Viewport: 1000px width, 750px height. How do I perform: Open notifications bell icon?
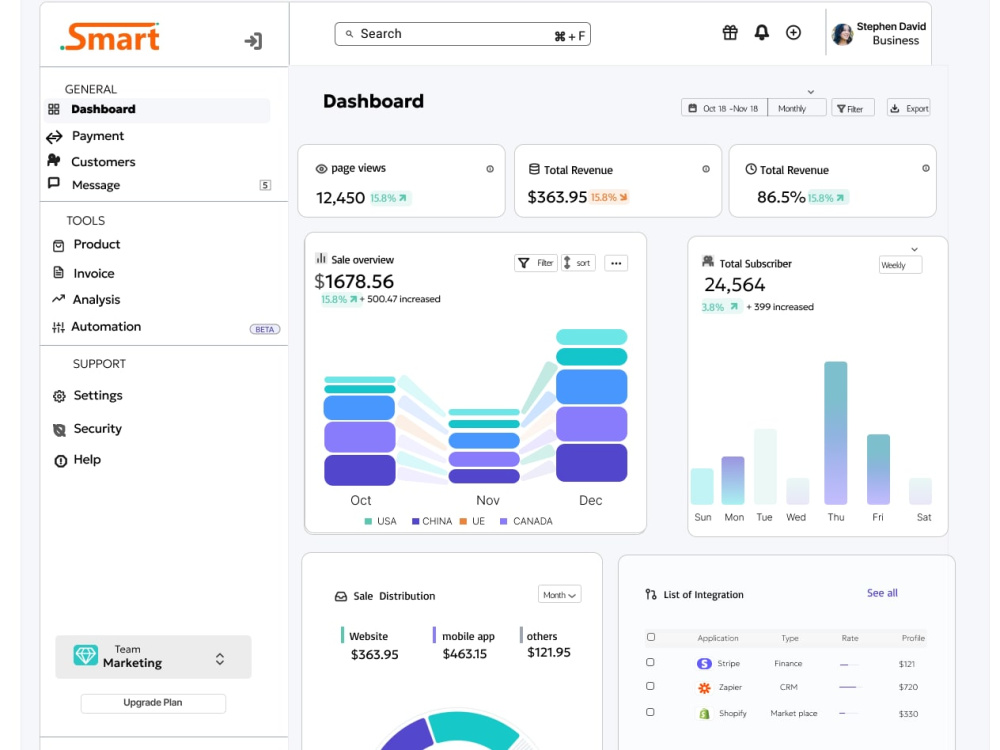[761, 33]
